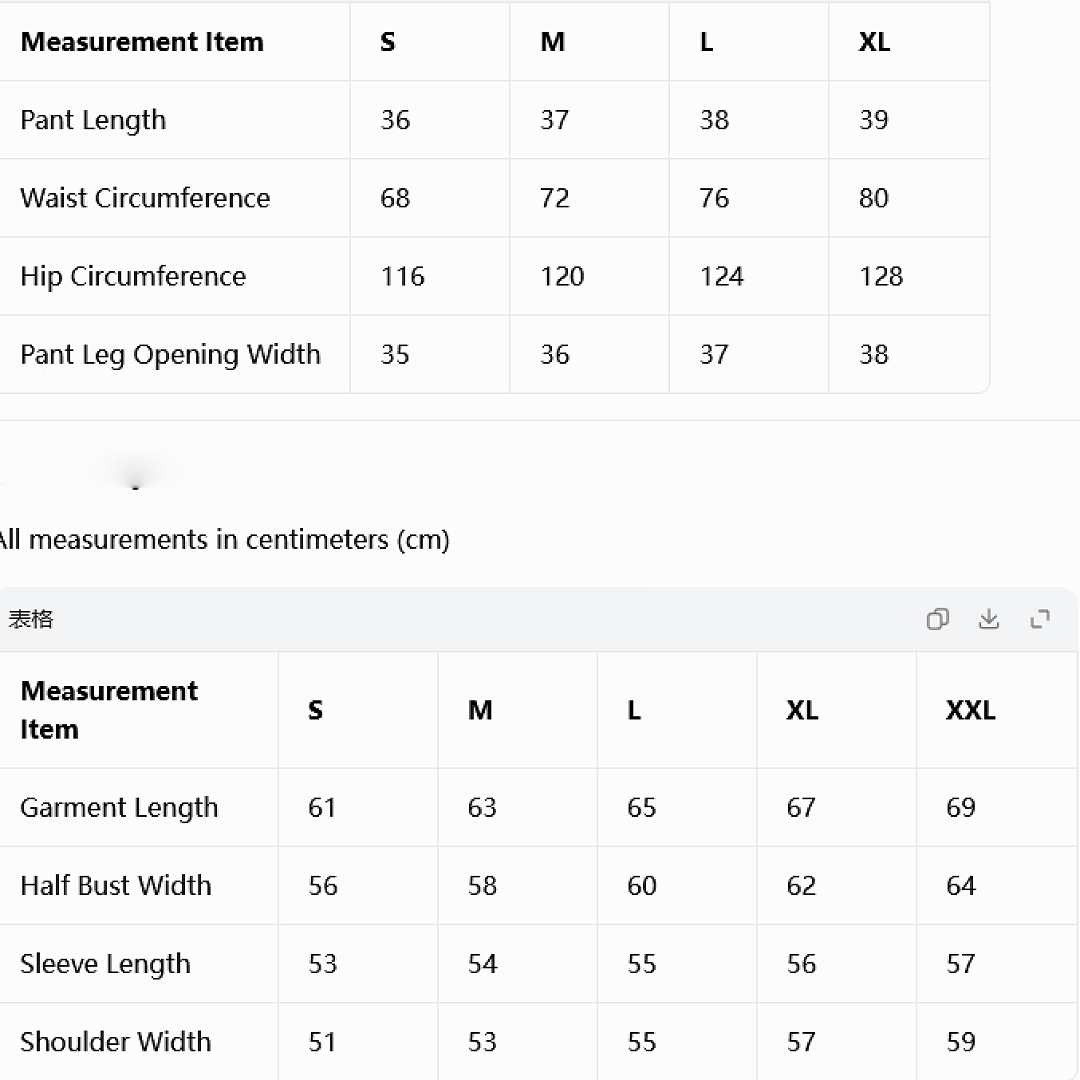Select the Waist Circumference row label
The height and width of the screenshot is (1080, 1080).
click(x=145, y=198)
